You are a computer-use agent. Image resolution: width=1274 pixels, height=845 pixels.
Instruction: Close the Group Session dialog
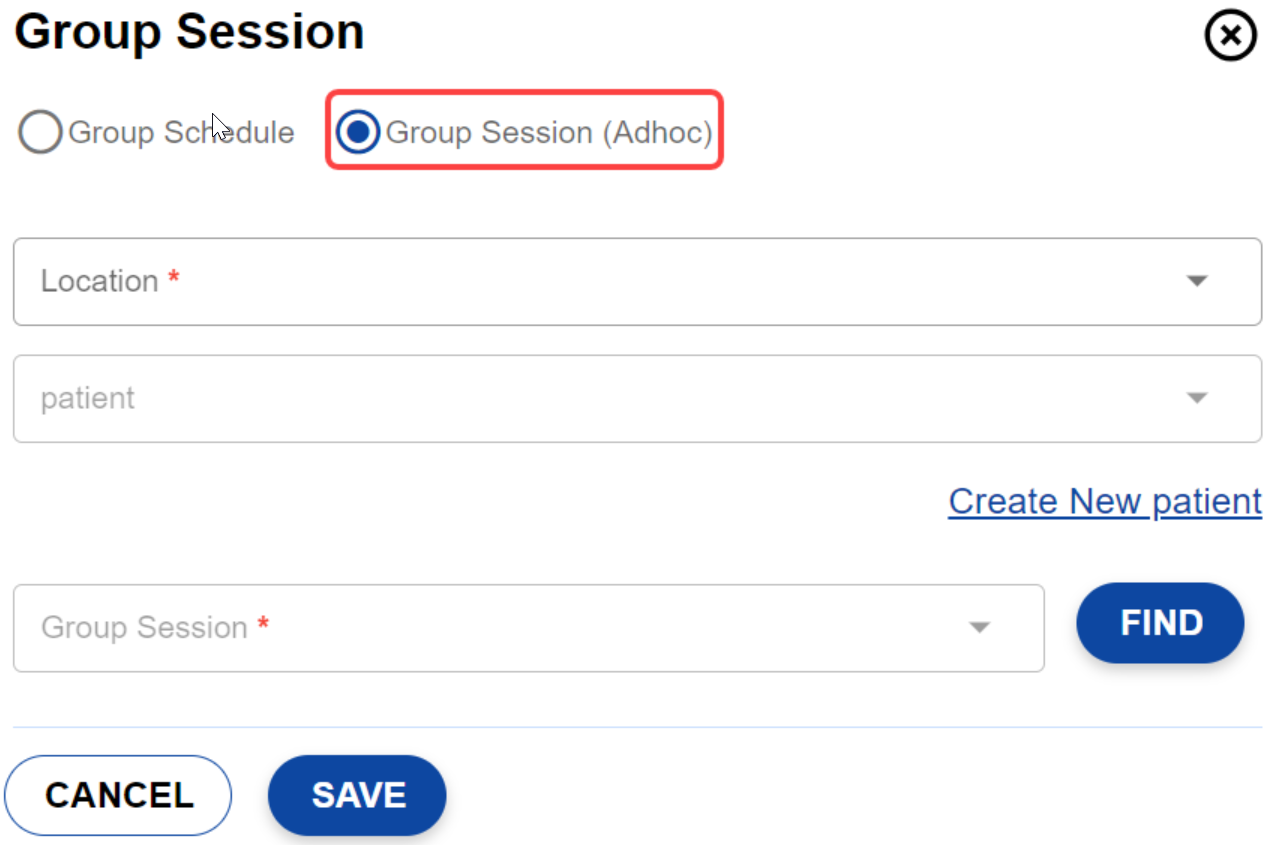click(x=1230, y=36)
